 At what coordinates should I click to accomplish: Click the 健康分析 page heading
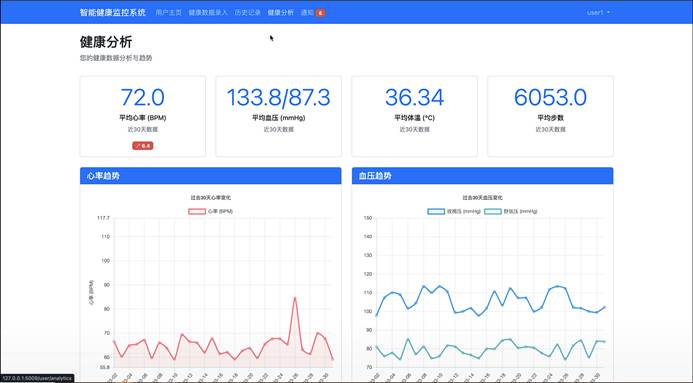106,42
